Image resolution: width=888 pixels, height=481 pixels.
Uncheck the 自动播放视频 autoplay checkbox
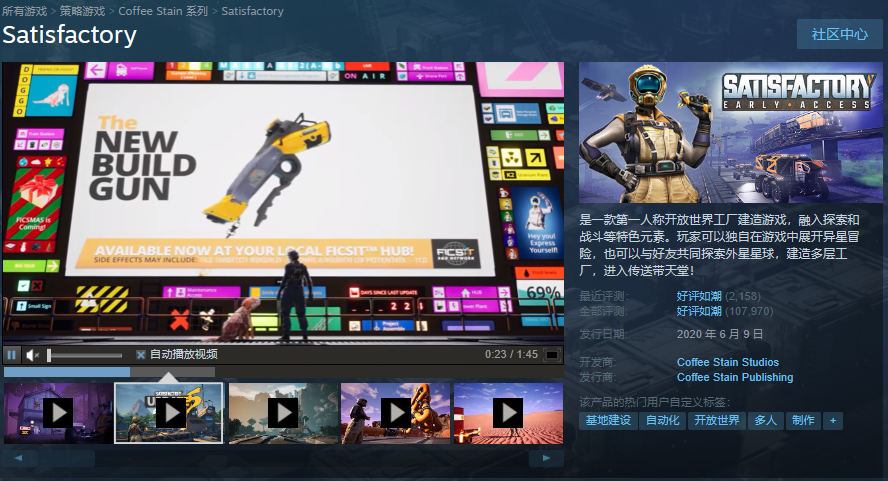click(x=141, y=355)
